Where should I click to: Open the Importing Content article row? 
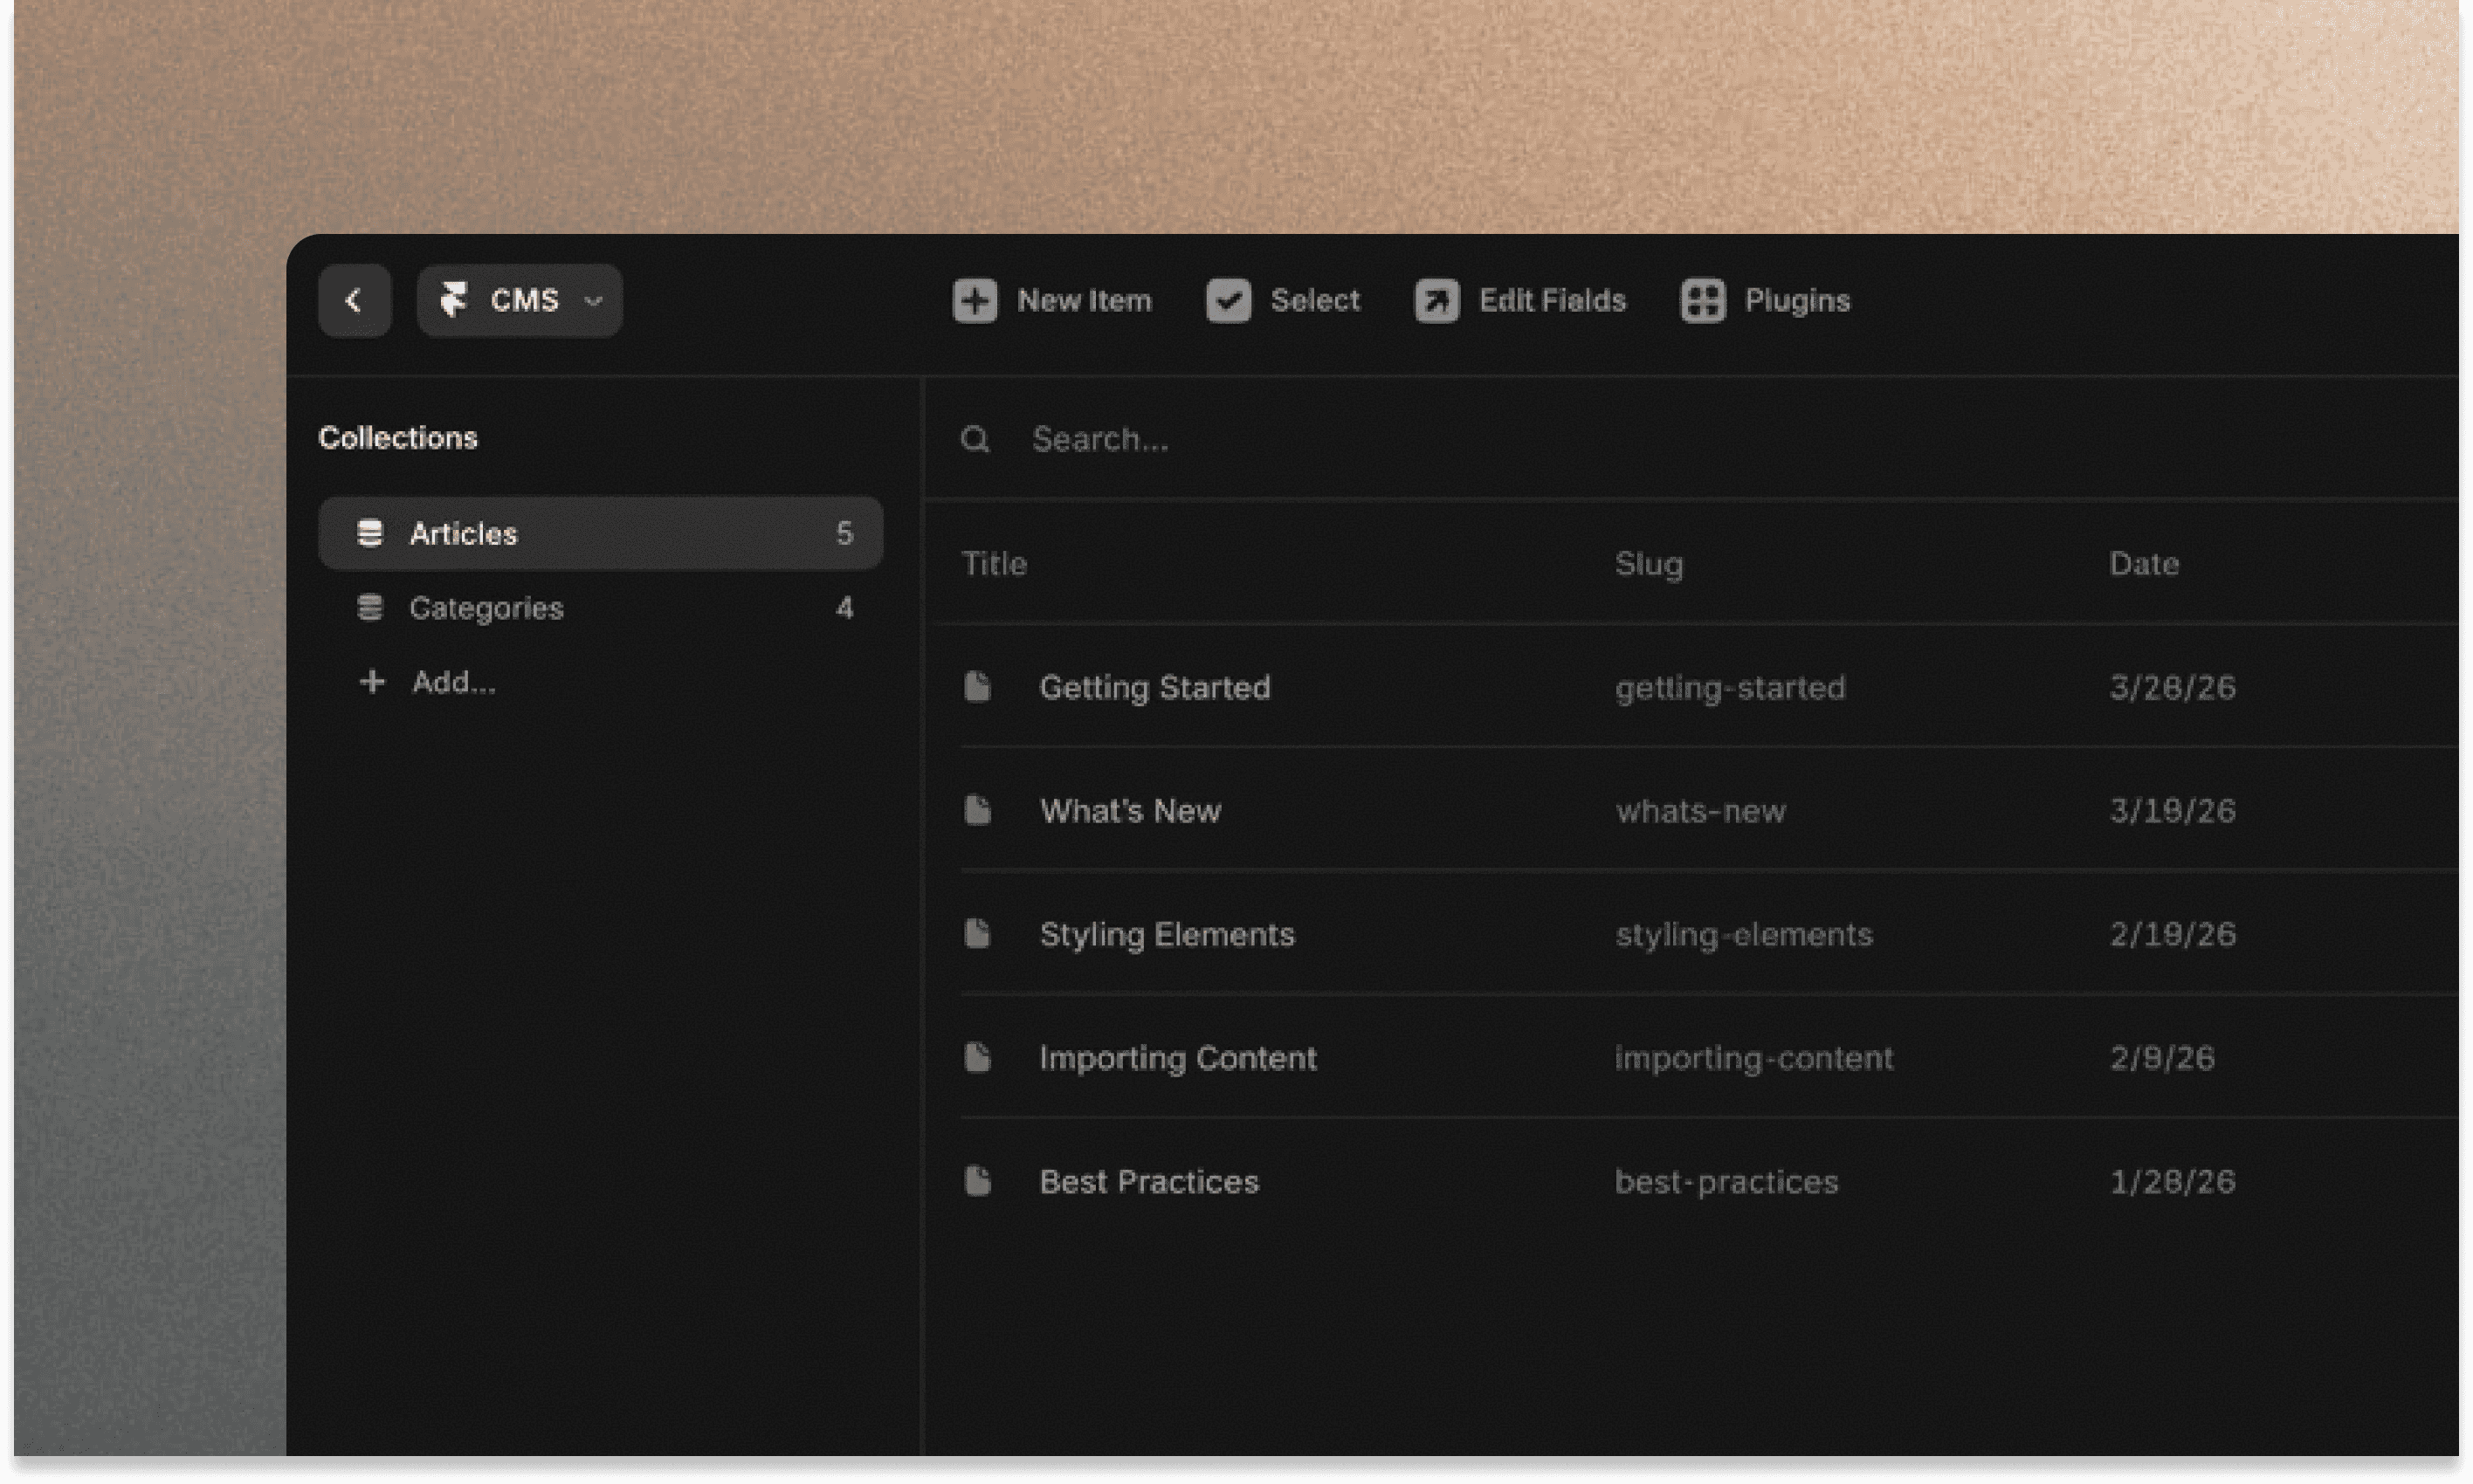pos(1177,1058)
